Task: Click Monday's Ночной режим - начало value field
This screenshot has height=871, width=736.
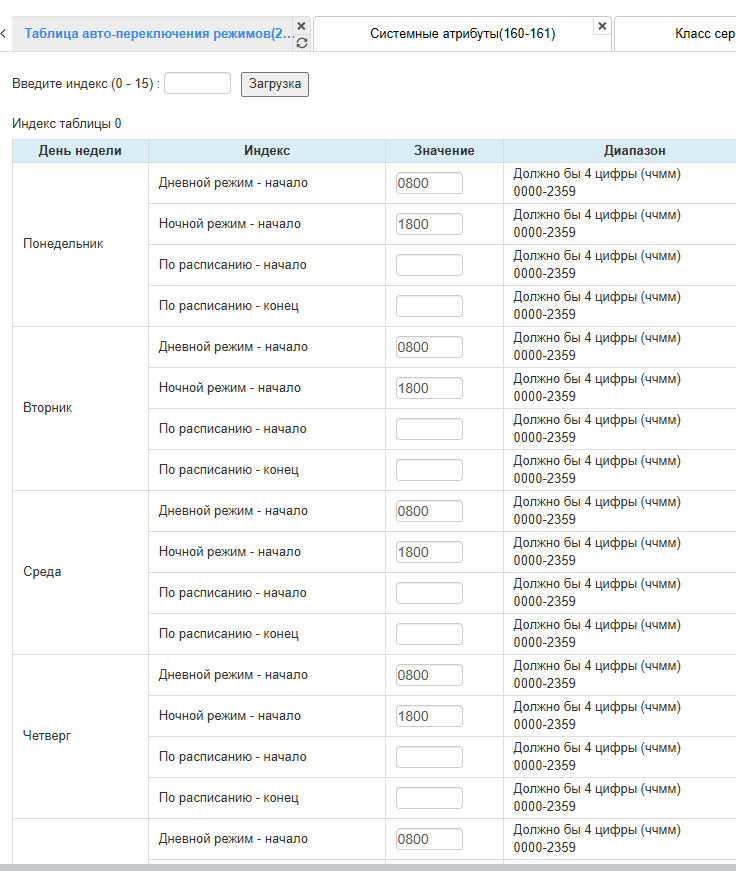Action: click(429, 224)
